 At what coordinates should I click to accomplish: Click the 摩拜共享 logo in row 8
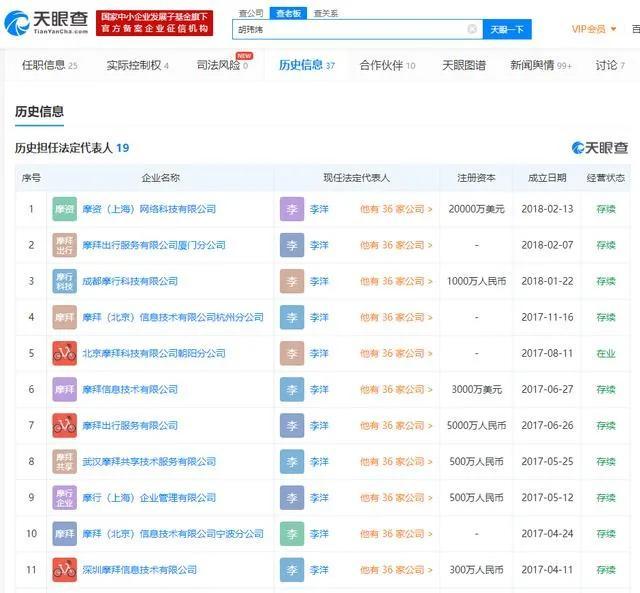tap(64, 461)
